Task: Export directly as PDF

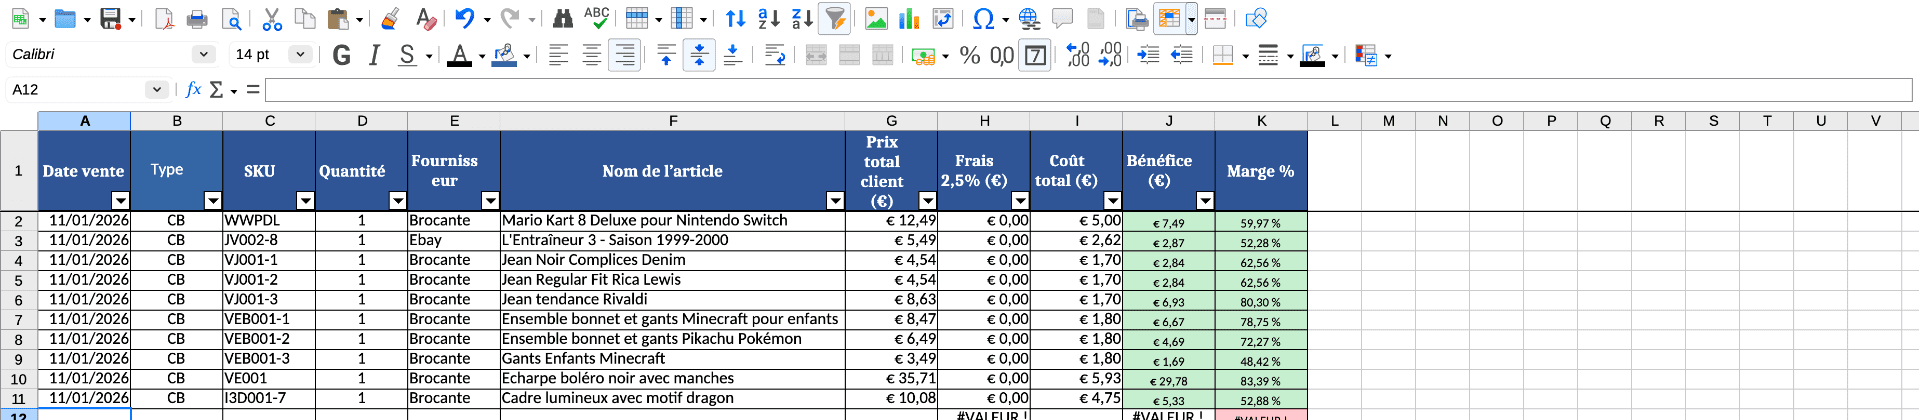Action: coord(165,18)
